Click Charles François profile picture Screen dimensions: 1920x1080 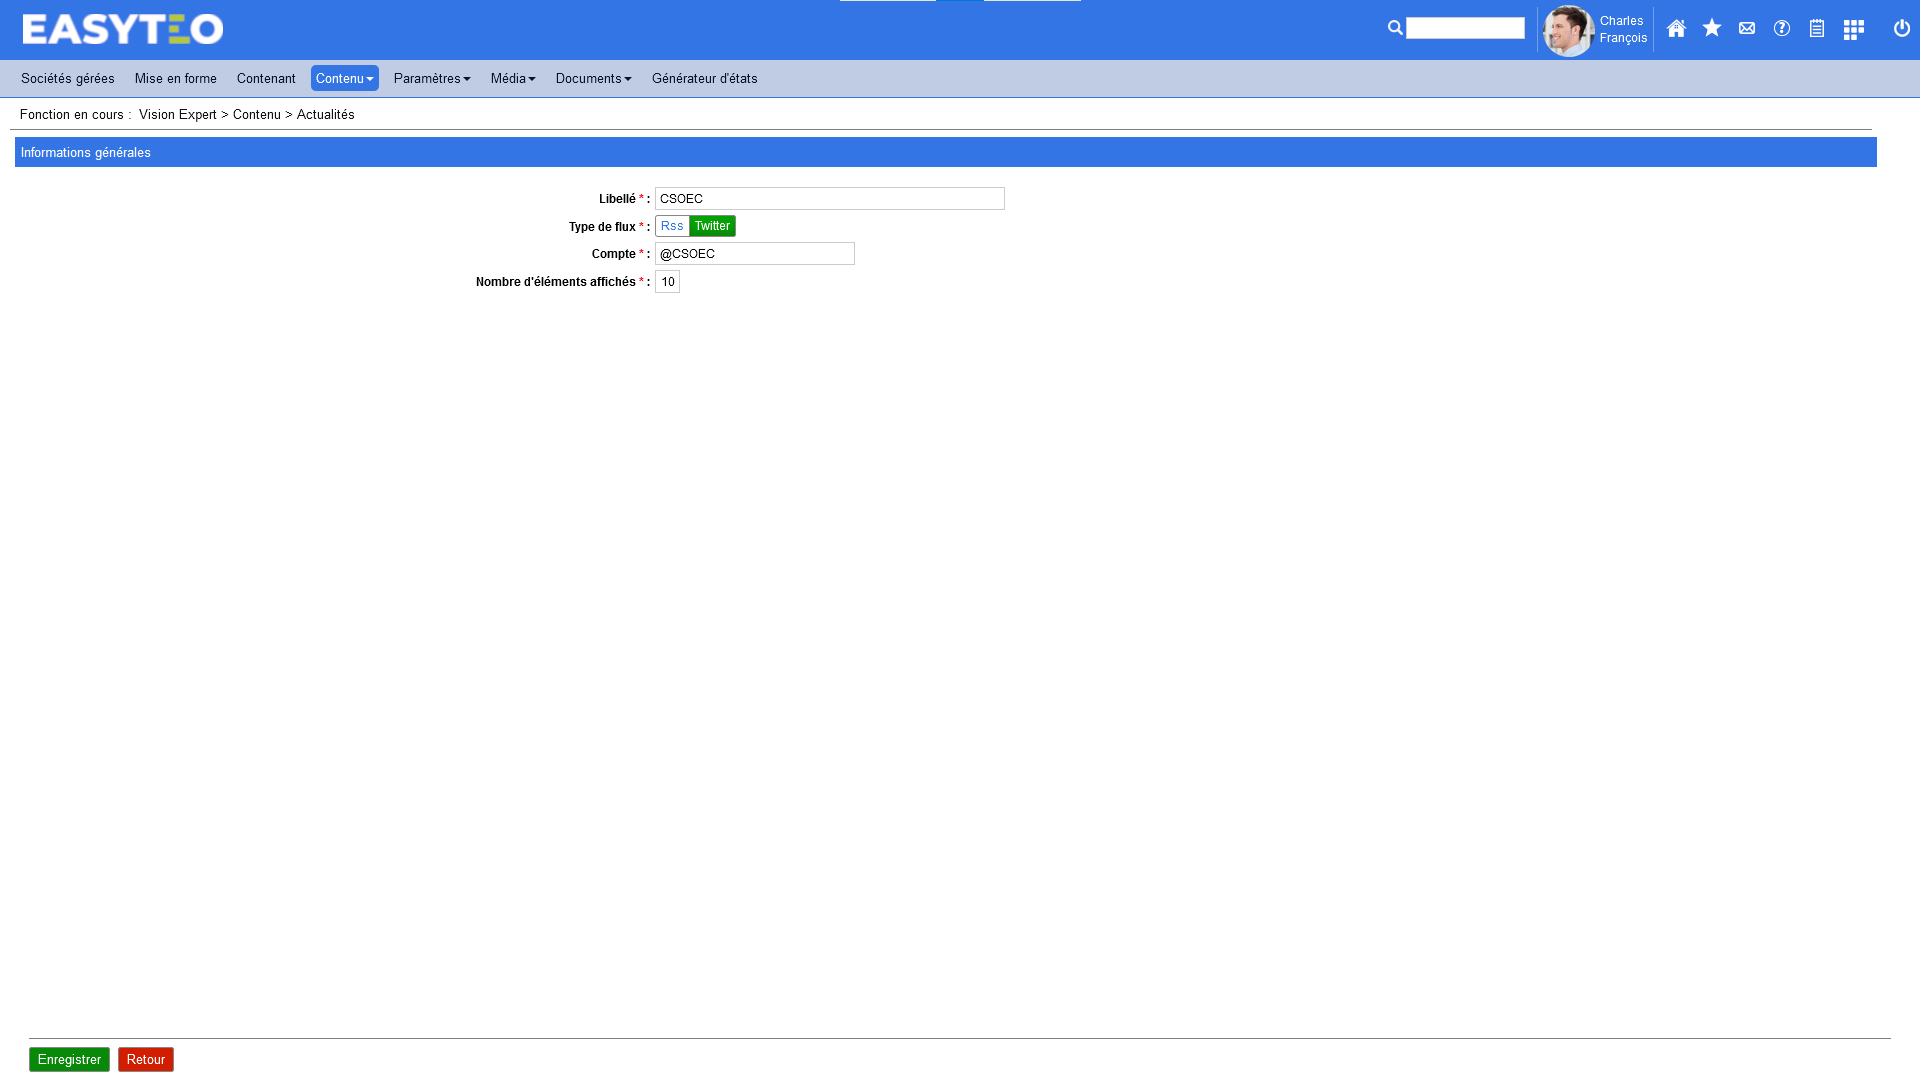click(1568, 31)
